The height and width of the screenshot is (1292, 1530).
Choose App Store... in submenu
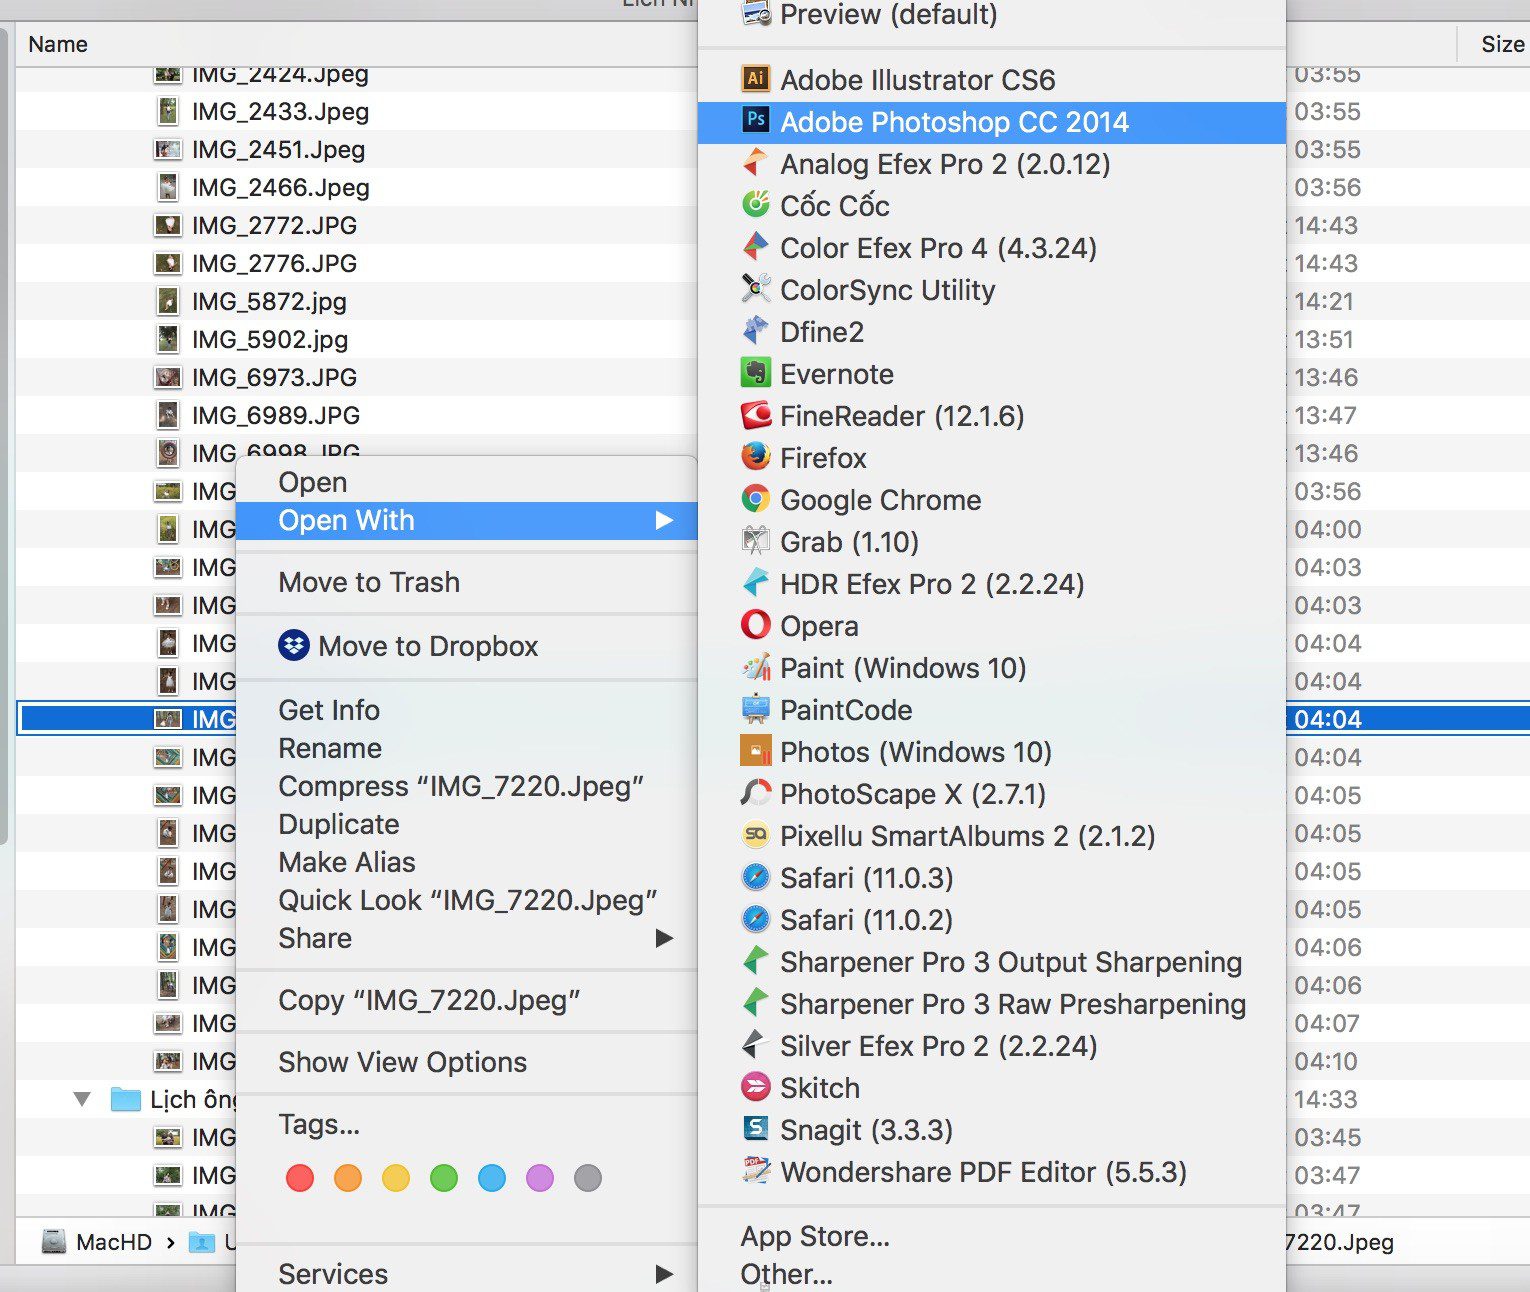click(x=991, y=1236)
